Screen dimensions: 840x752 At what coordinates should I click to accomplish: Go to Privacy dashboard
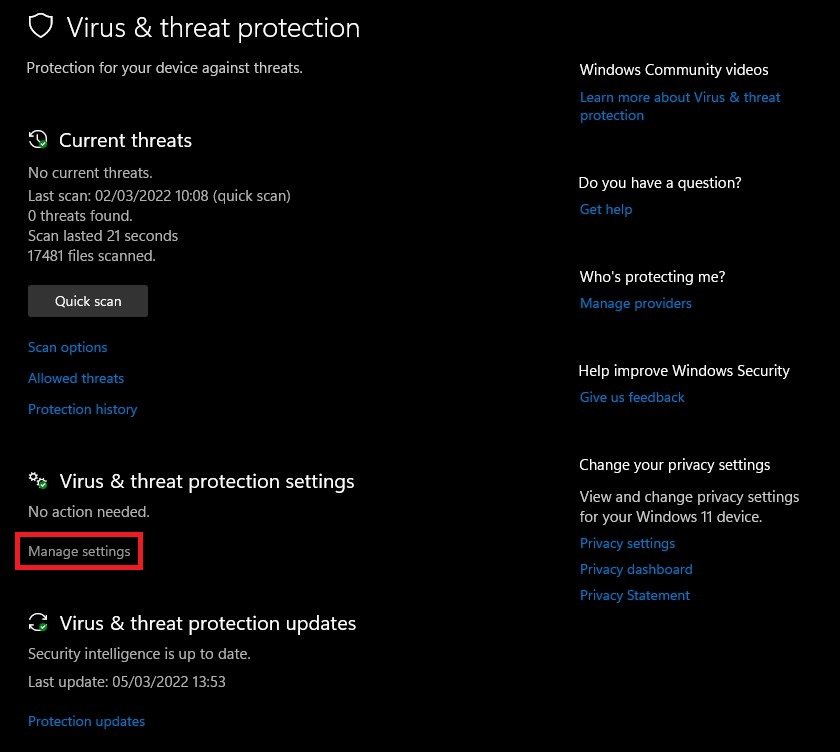click(636, 569)
